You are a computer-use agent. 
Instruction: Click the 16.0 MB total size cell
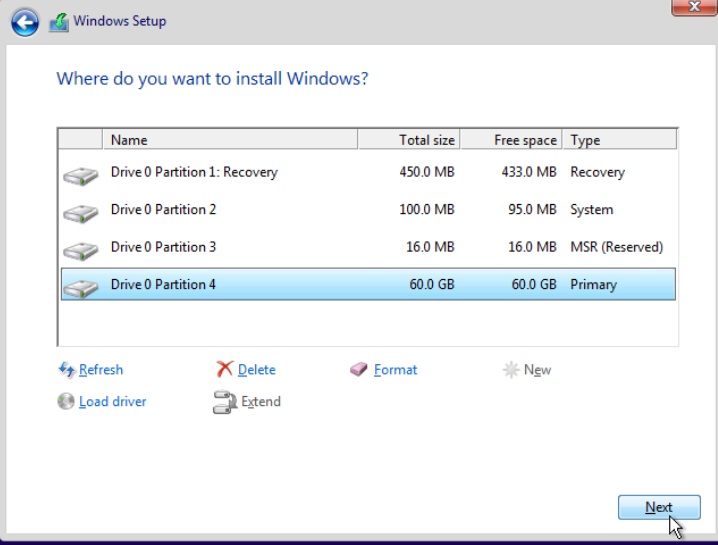click(x=430, y=247)
